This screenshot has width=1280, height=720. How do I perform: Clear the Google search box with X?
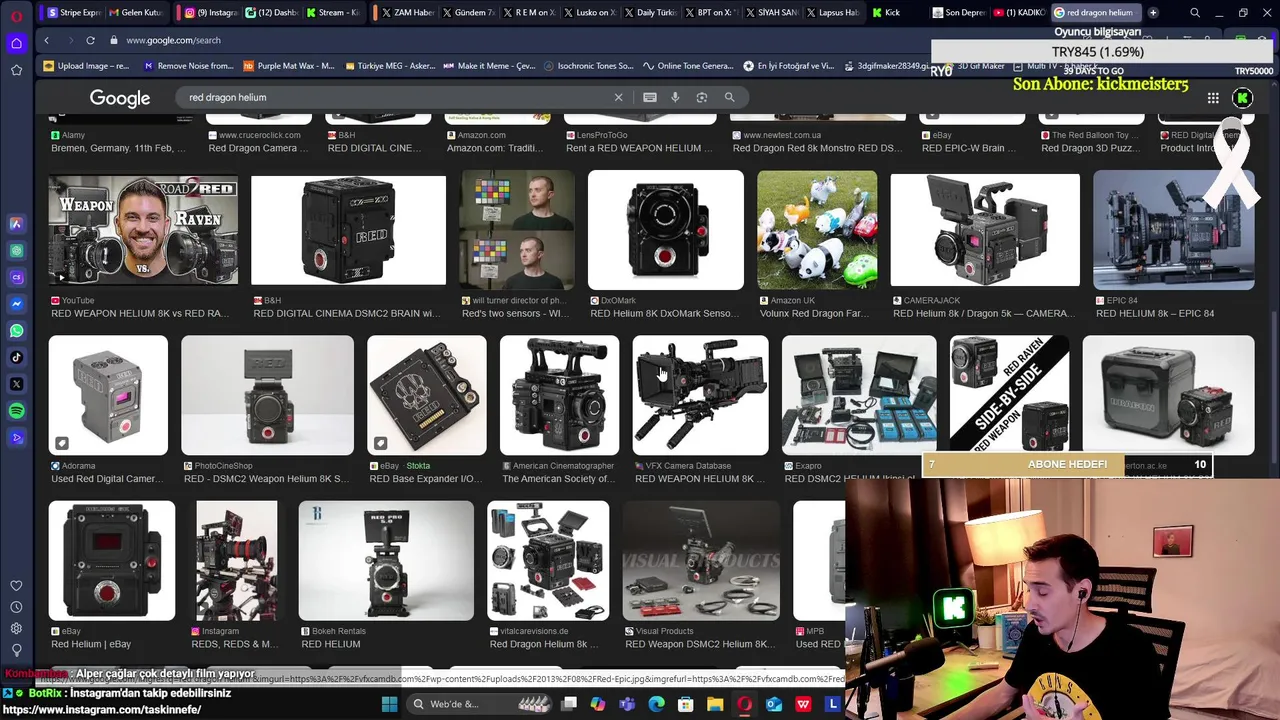click(x=618, y=97)
